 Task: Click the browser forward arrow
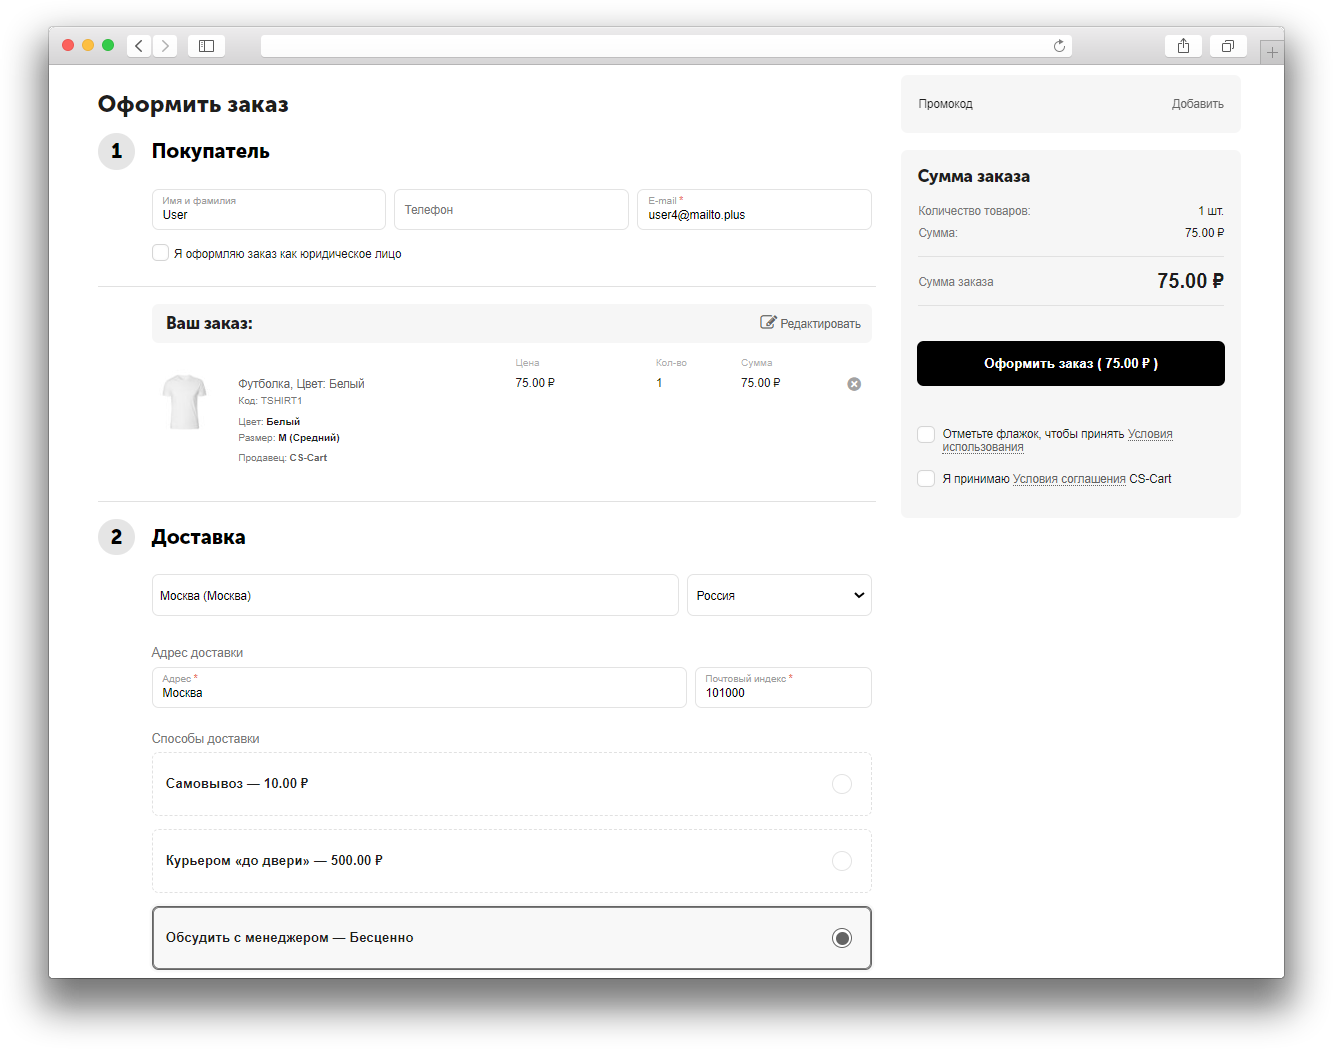coord(165,46)
